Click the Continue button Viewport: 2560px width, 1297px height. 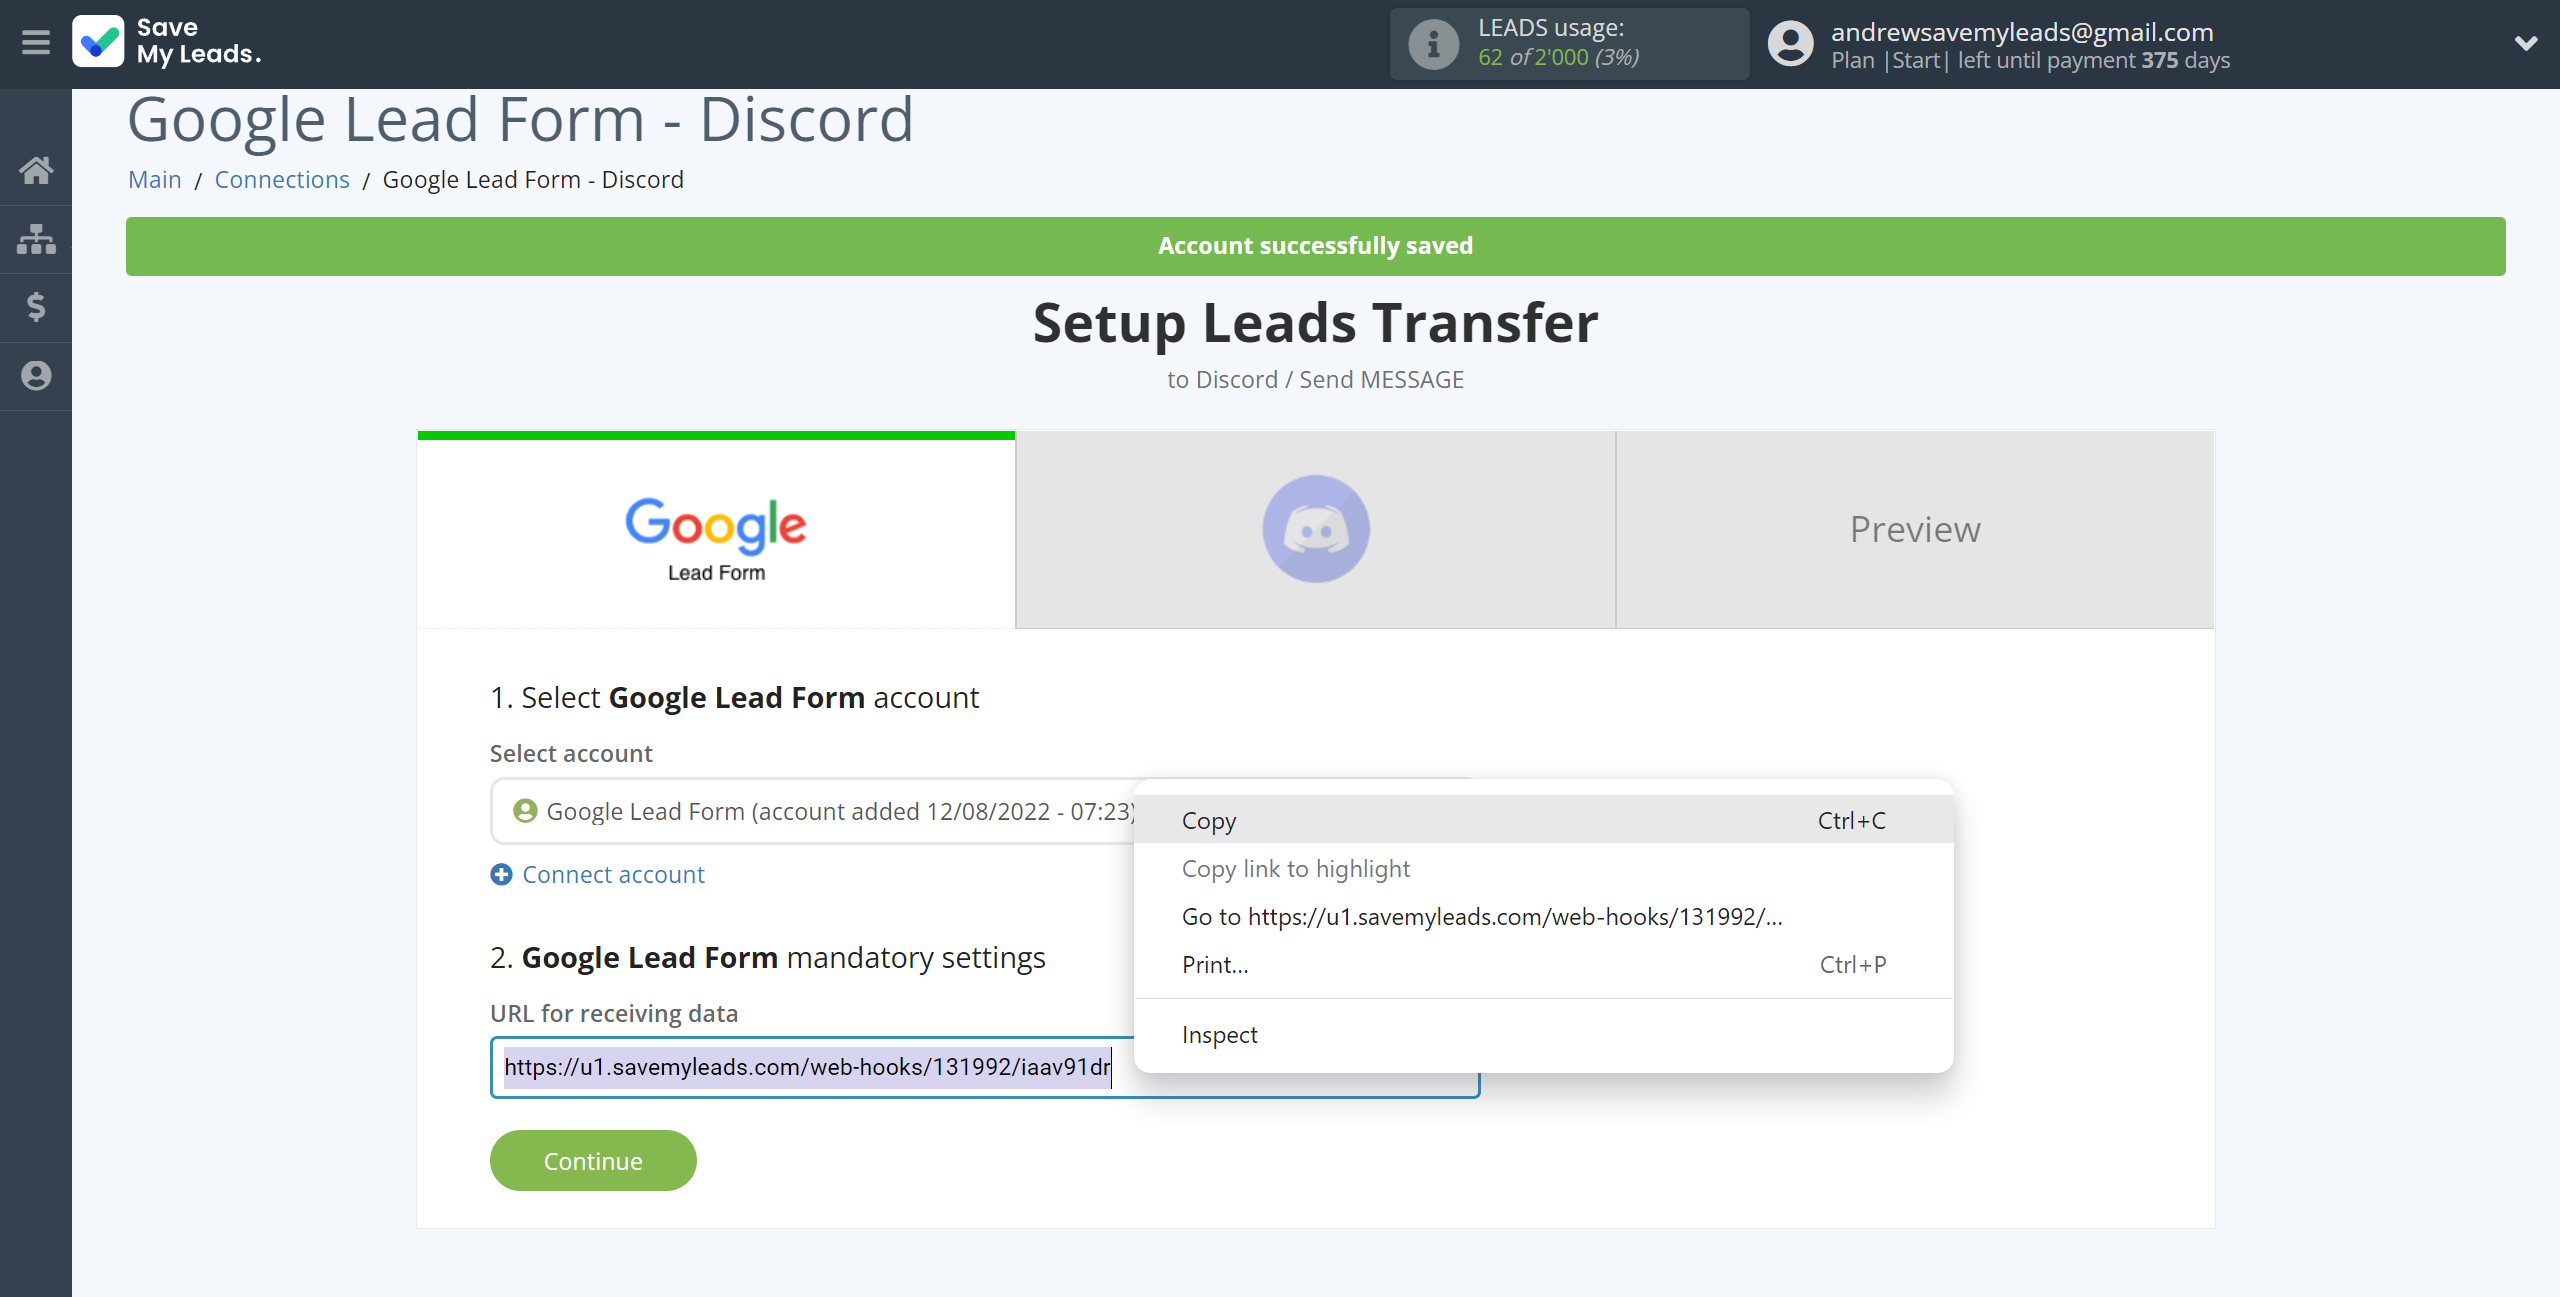pyautogui.click(x=594, y=1160)
